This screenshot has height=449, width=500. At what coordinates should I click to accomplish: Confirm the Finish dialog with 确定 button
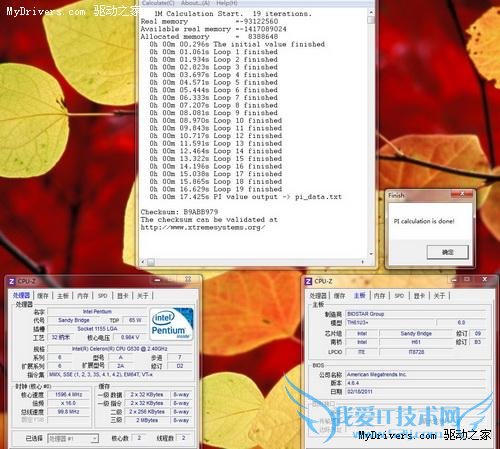coord(448,252)
